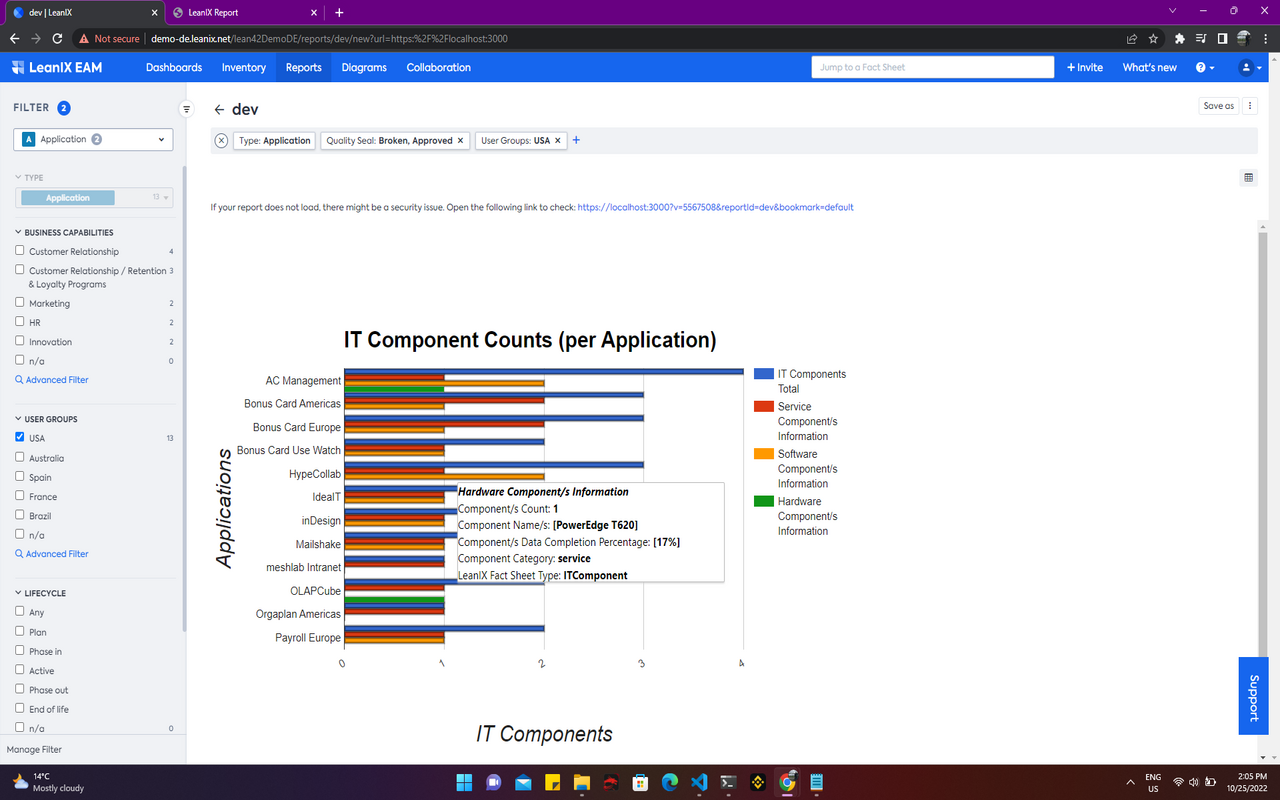Check the Customer Relationship checkbox

tap(20, 251)
